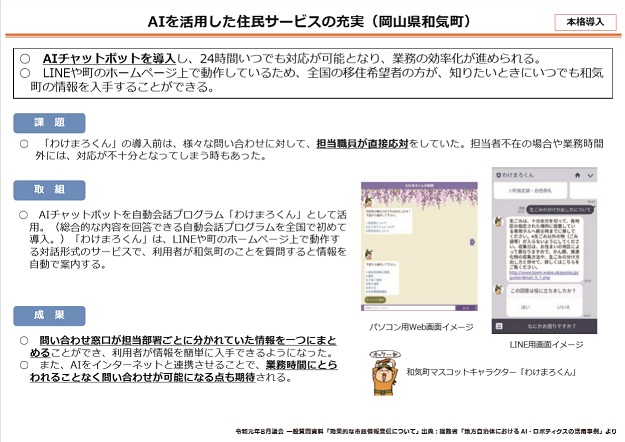Image resolution: width=625 pixels, height=442 pixels.
Task: Click the PC web chat purple header bar
Action: pyautogui.click(x=419, y=185)
